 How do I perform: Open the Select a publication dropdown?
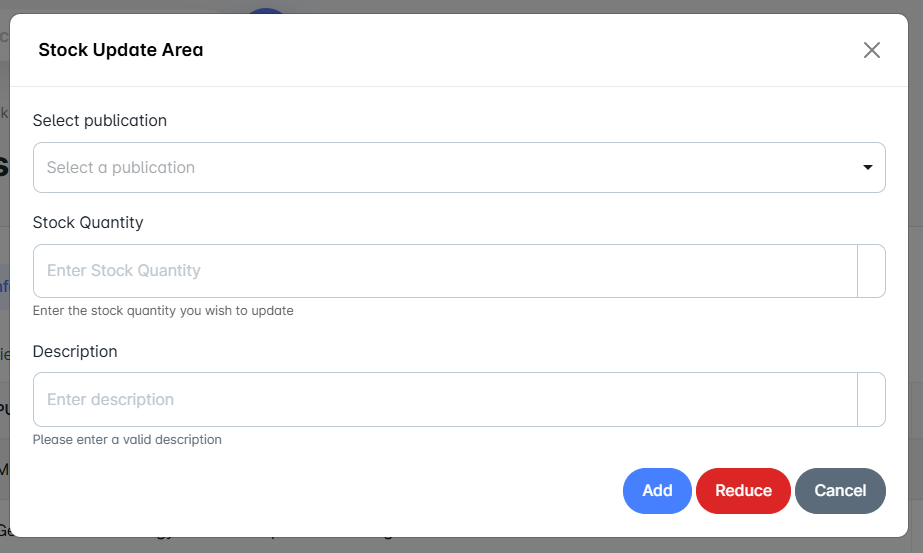[440, 167]
